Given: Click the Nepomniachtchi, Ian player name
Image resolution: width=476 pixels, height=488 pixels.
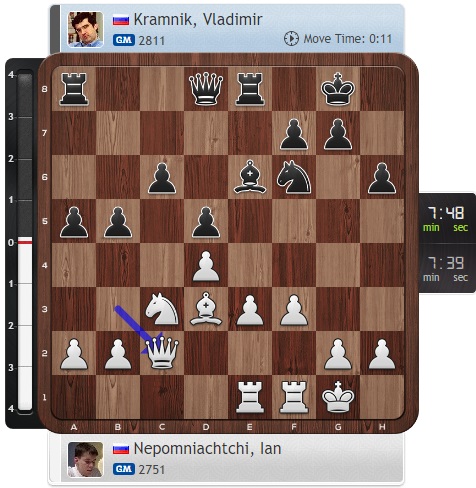Looking at the screenshot, I should point(207,449).
